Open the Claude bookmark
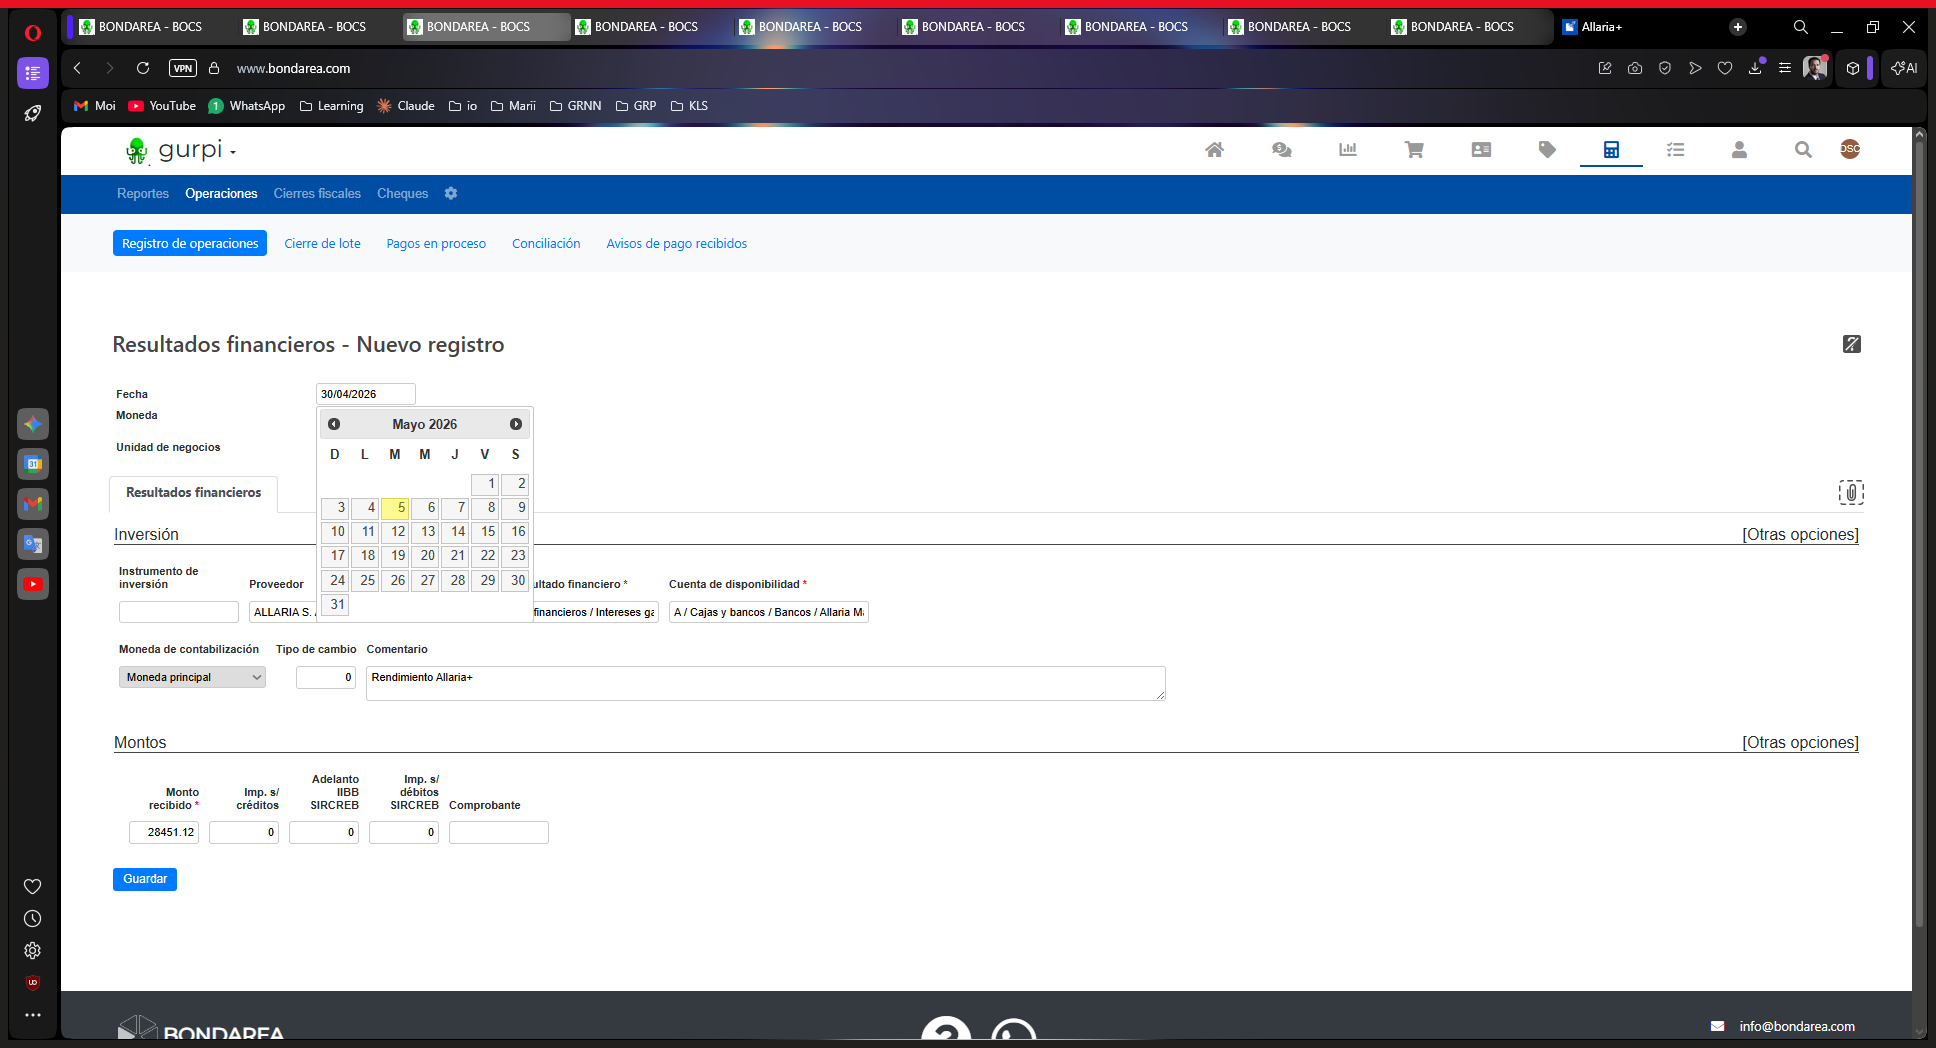Screen dimensions: 1936x1048 point(405,106)
